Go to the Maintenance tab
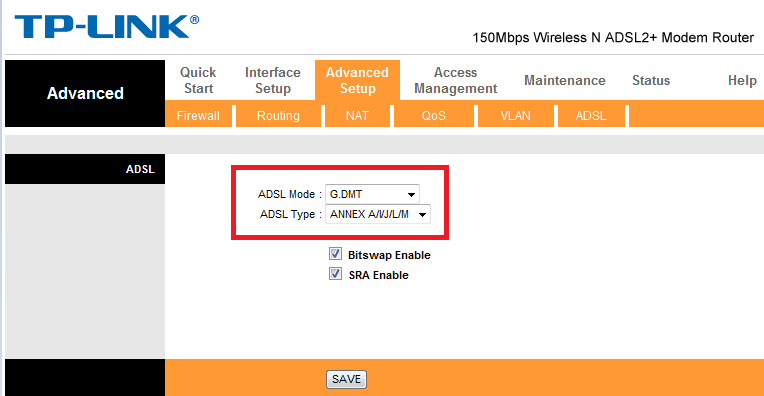Viewport: 764px width, 396px height. coord(565,80)
